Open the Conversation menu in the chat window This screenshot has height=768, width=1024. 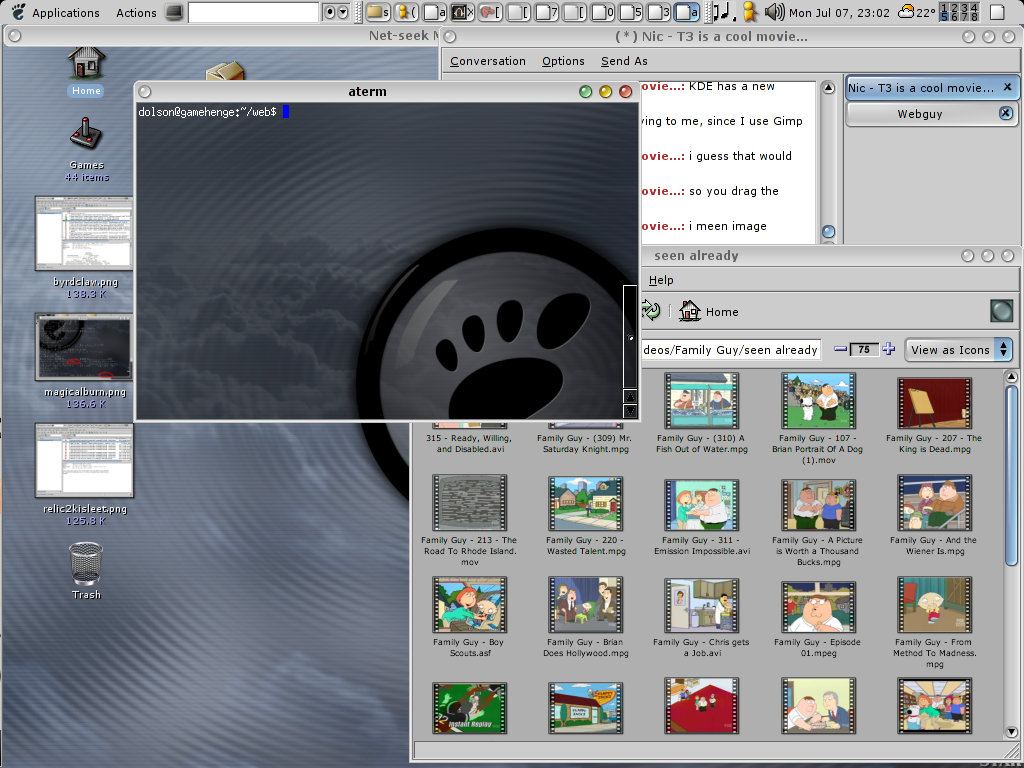487,61
